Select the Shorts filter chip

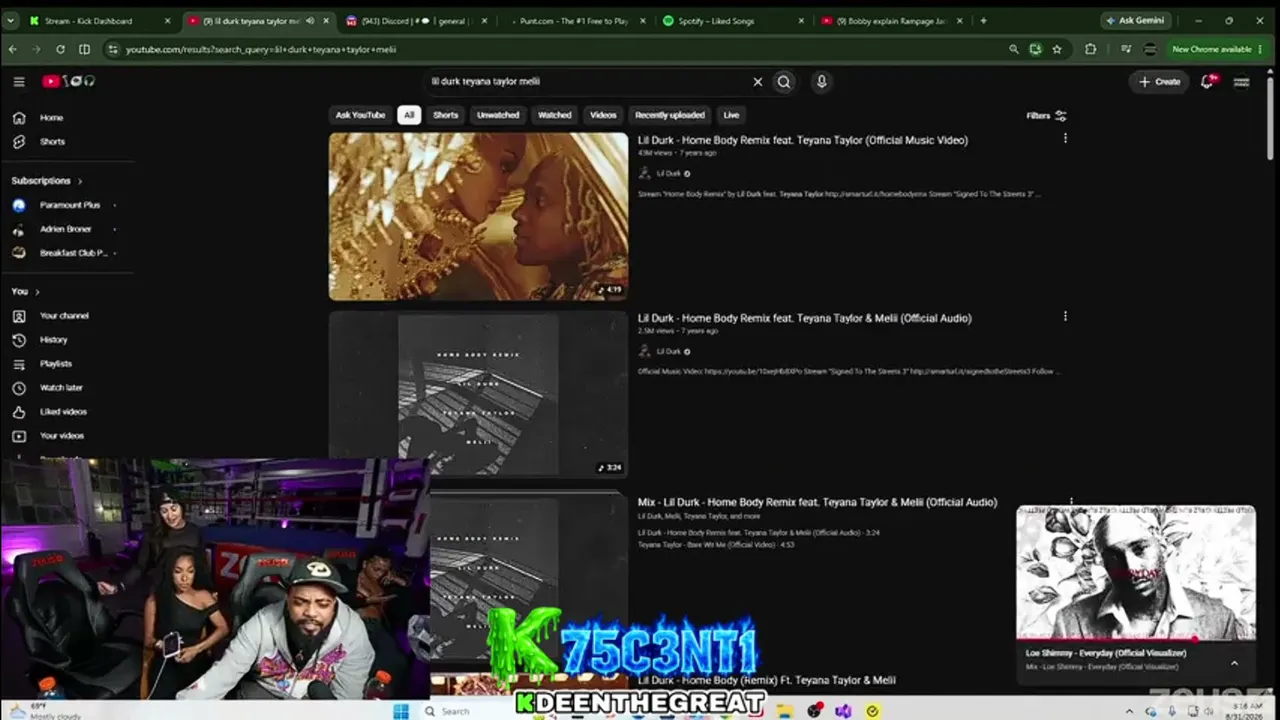click(x=446, y=115)
